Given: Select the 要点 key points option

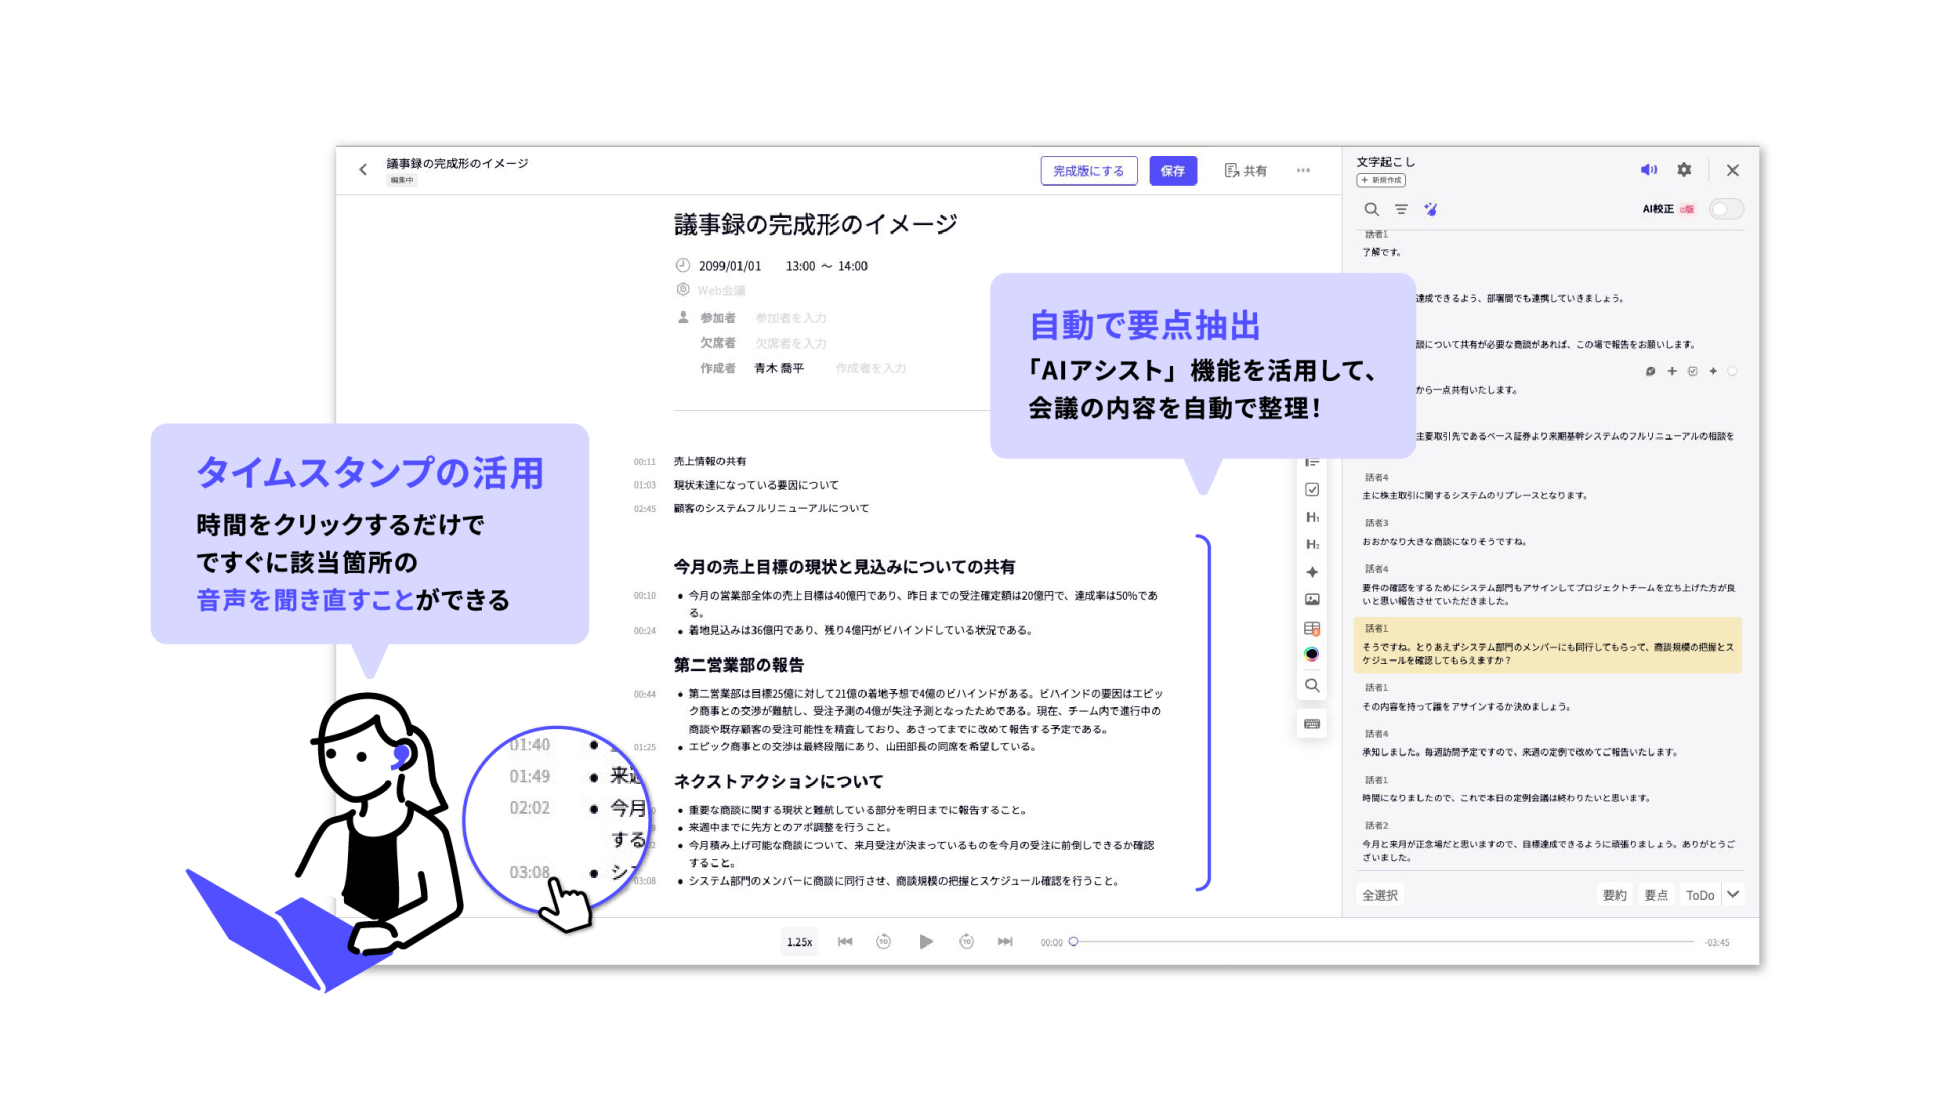Looking at the screenshot, I should coord(1656,895).
